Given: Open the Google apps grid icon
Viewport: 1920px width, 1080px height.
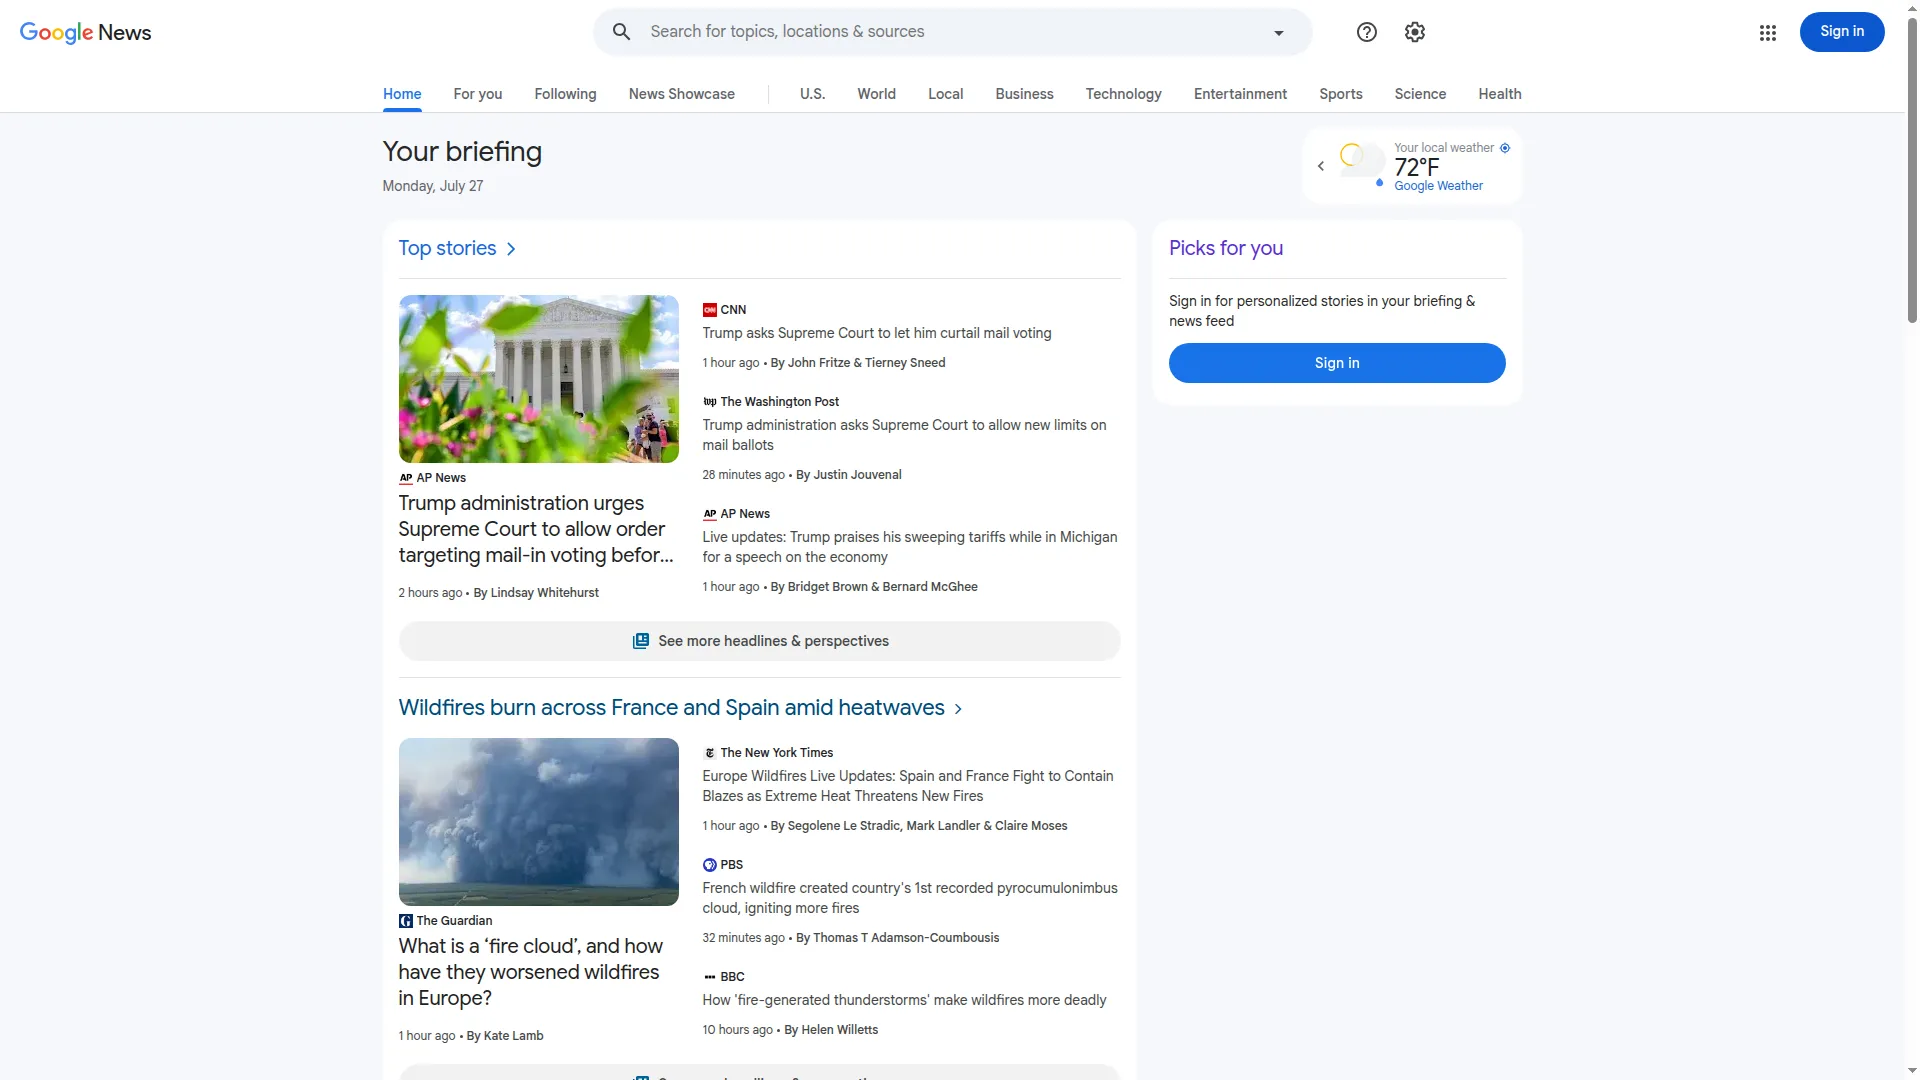Looking at the screenshot, I should pos(1767,33).
